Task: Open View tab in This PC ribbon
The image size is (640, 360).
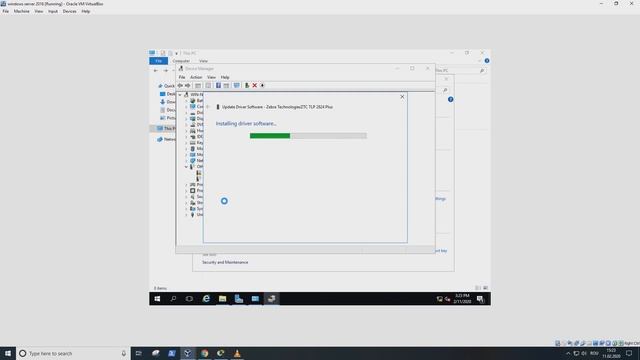Action: point(203,61)
